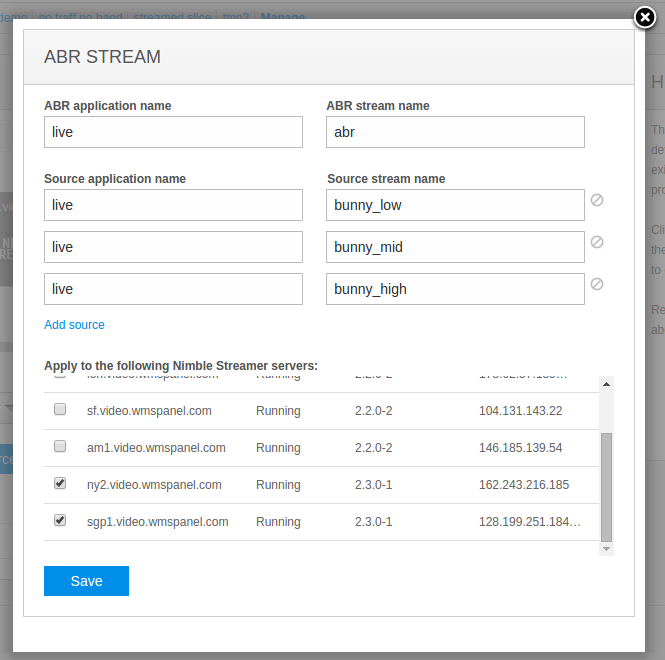Screen dimensions: 665x660
Task: Delete the bunny_mid source entry
Action: pos(597,242)
